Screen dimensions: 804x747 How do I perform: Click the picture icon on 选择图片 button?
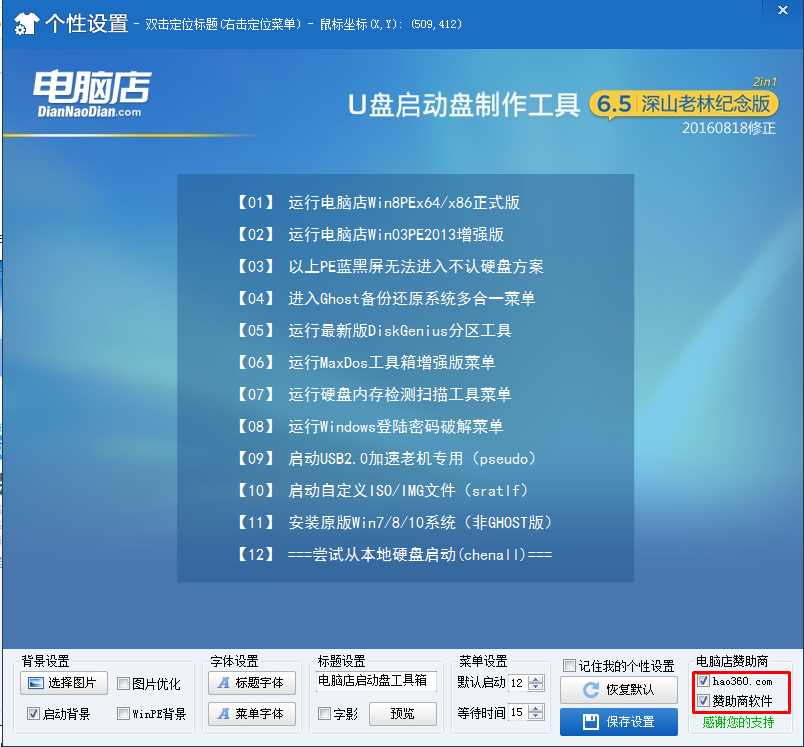click(33, 685)
